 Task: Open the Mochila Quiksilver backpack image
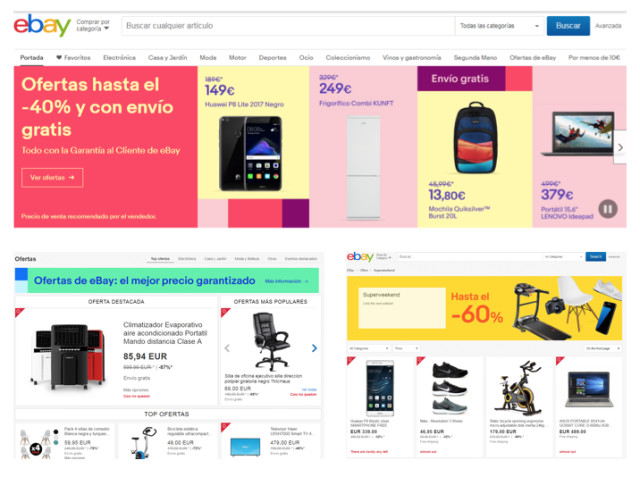point(475,137)
